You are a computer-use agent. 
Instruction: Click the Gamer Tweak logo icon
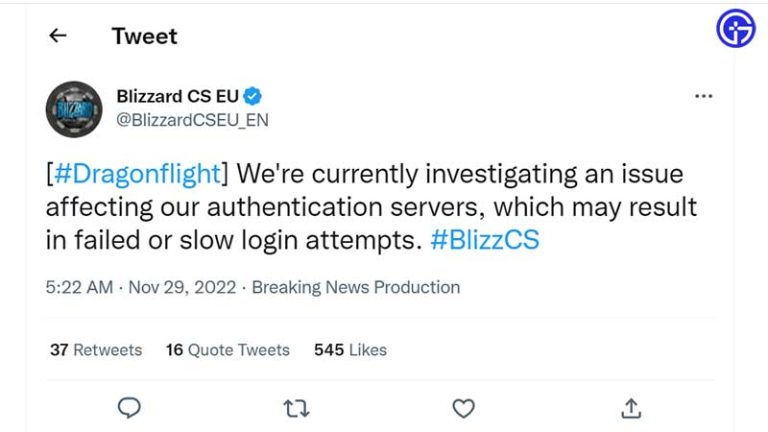pos(736,29)
